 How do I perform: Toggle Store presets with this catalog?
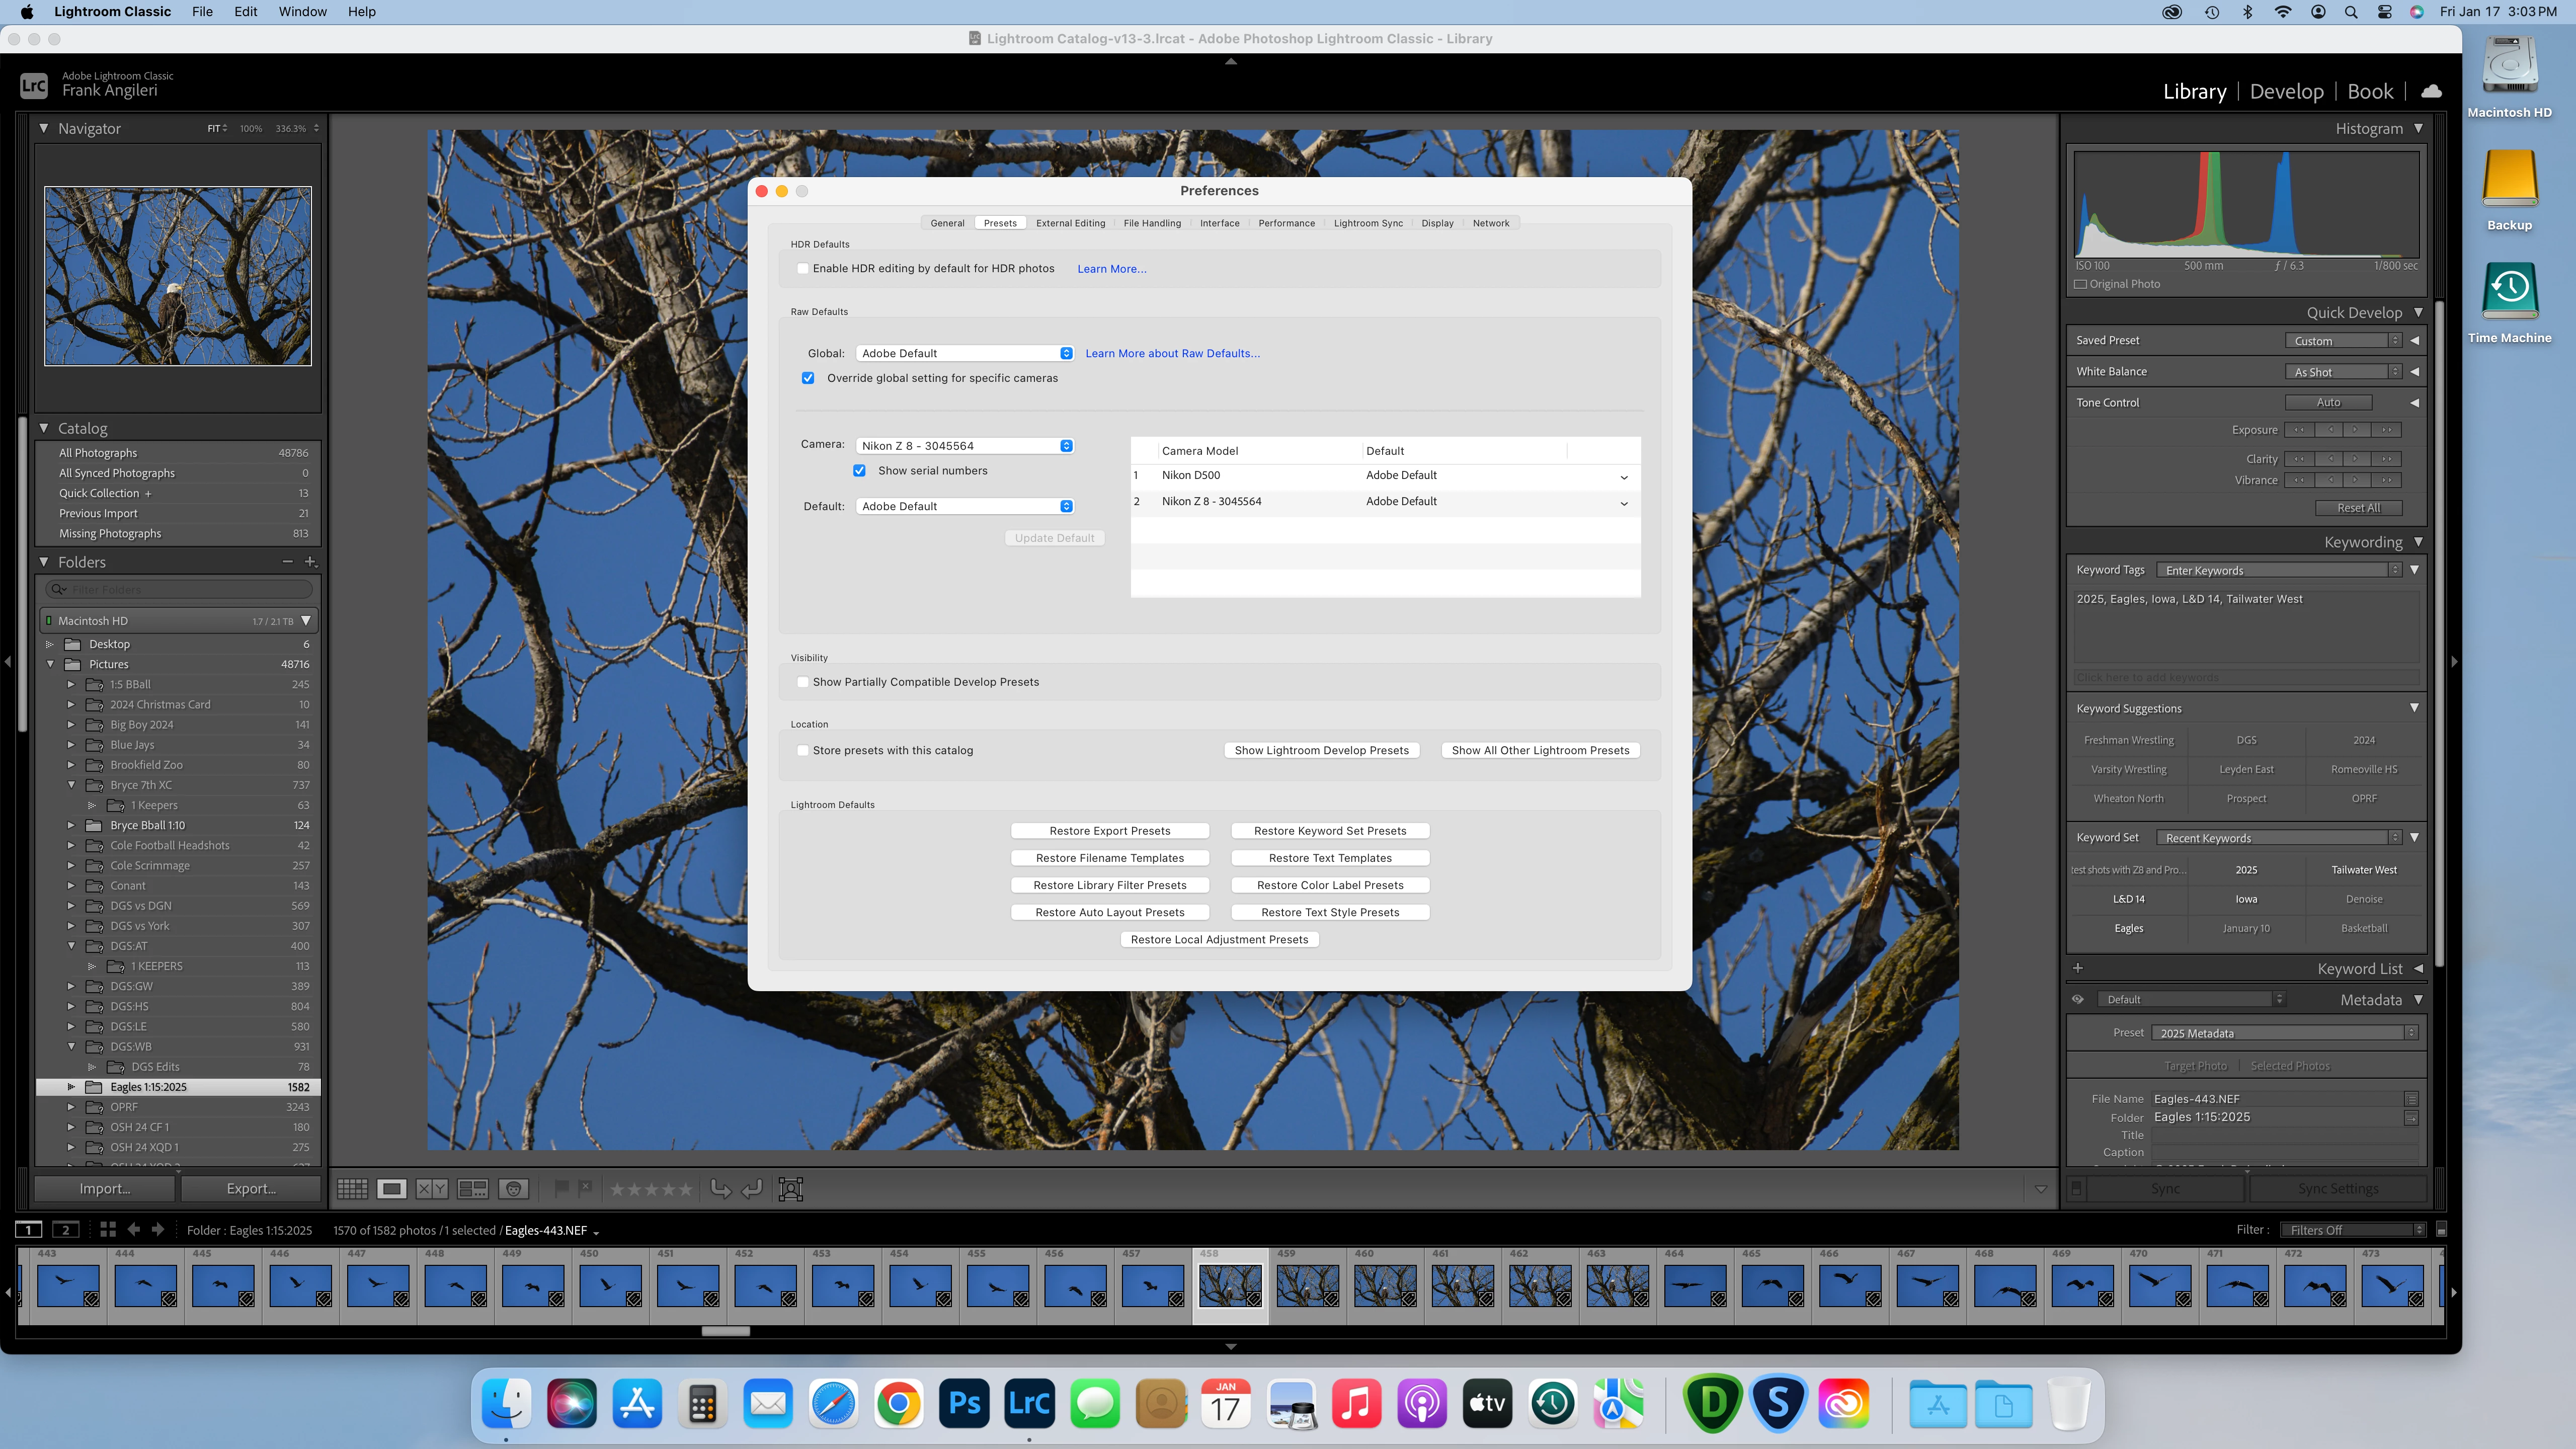pos(803,750)
